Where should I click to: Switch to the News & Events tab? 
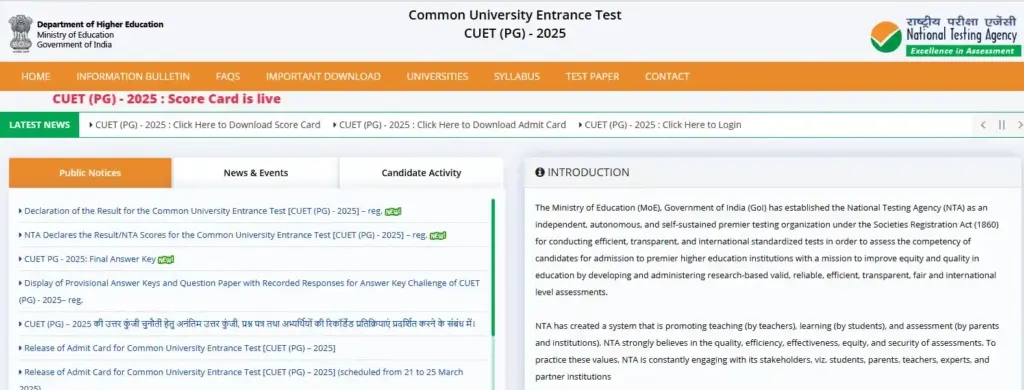pyautogui.click(x=255, y=173)
